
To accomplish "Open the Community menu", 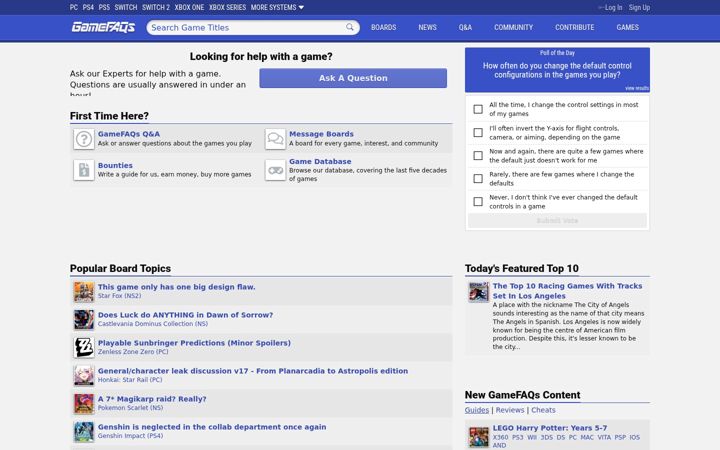I will [513, 27].
